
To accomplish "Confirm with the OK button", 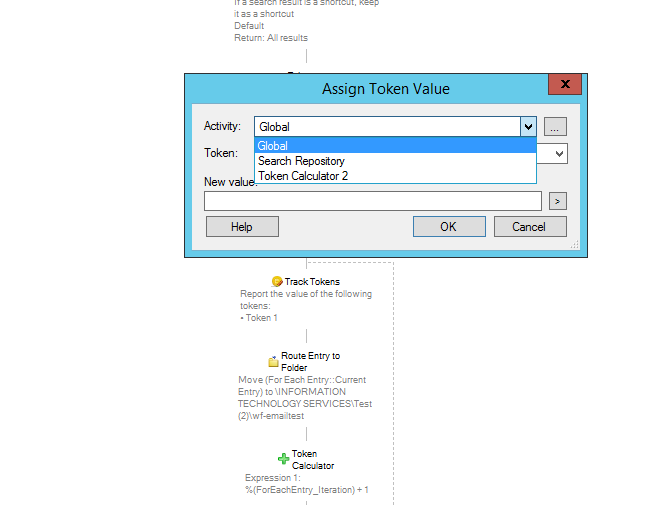I will coord(449,227).
